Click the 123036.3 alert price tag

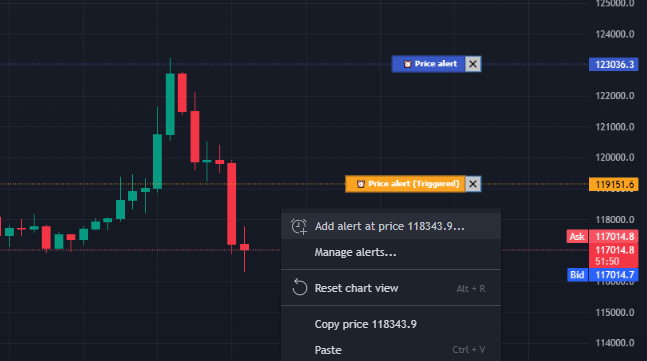[x=614, y=64]
